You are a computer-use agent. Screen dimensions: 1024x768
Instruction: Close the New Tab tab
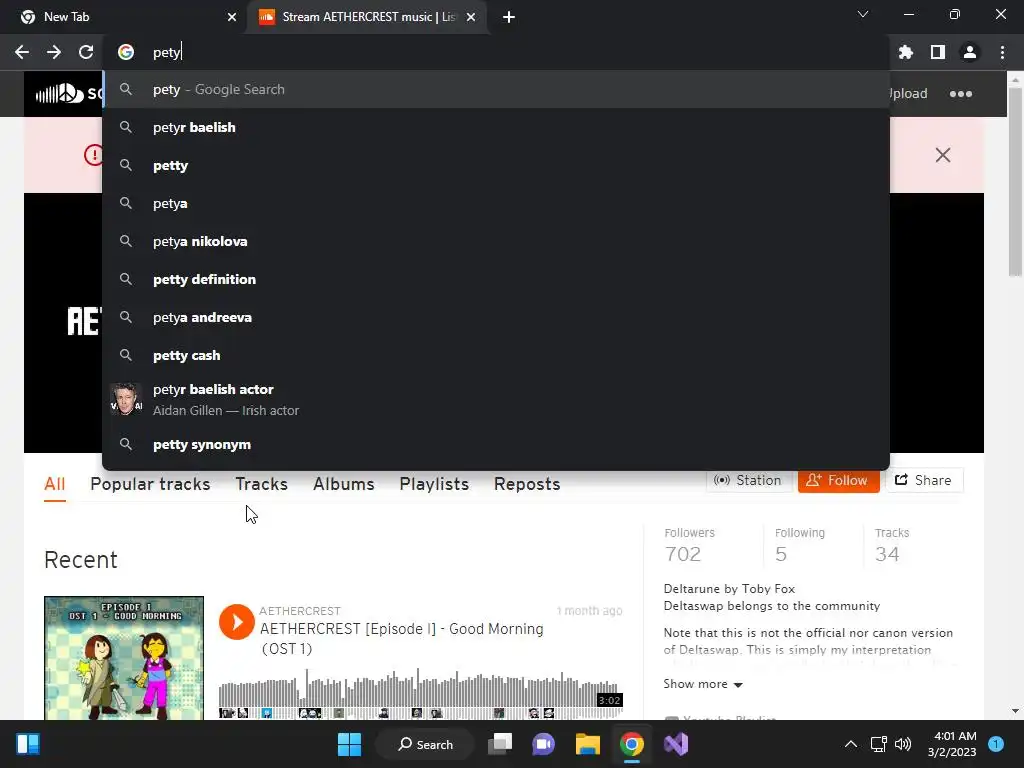[232, 17]
